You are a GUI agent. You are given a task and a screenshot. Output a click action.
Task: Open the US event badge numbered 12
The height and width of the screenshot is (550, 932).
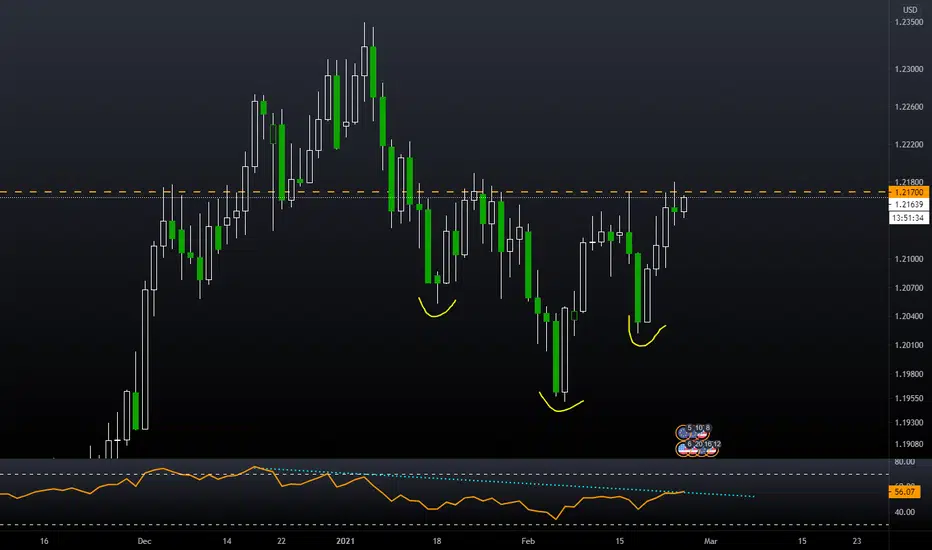(712, 449)
